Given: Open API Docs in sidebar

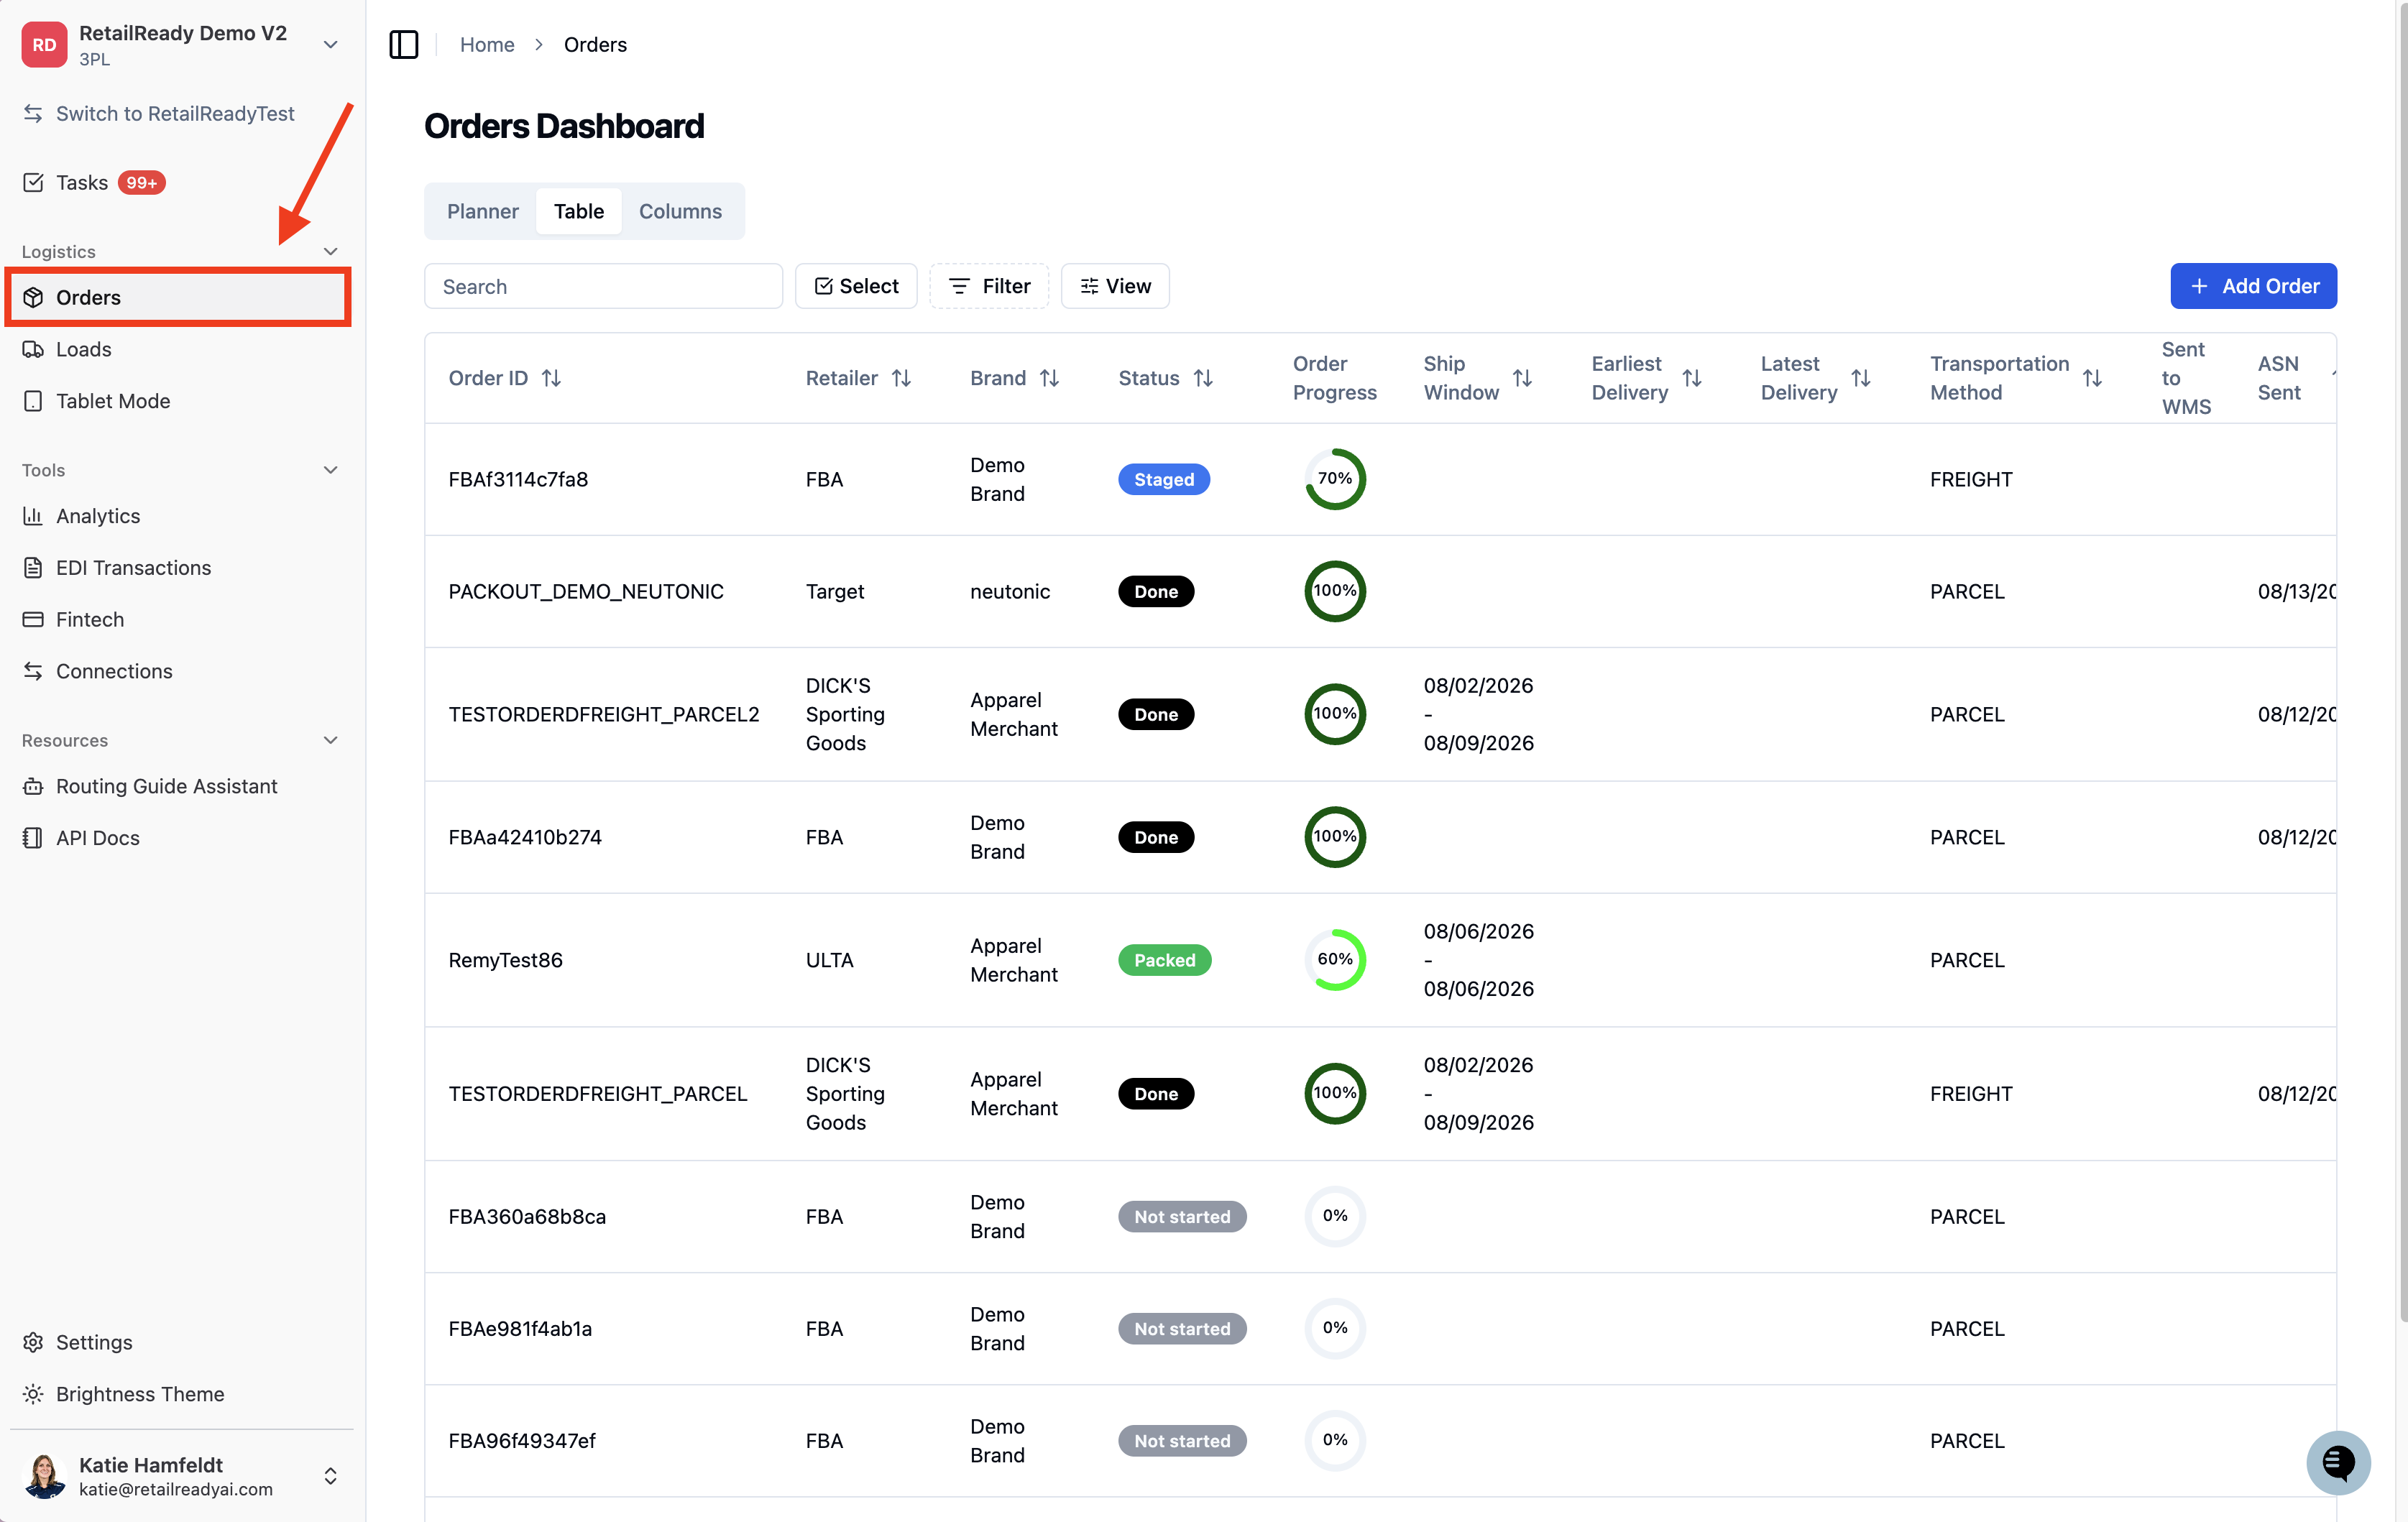Looking at the screenshot, I should [x=179, y=838].
